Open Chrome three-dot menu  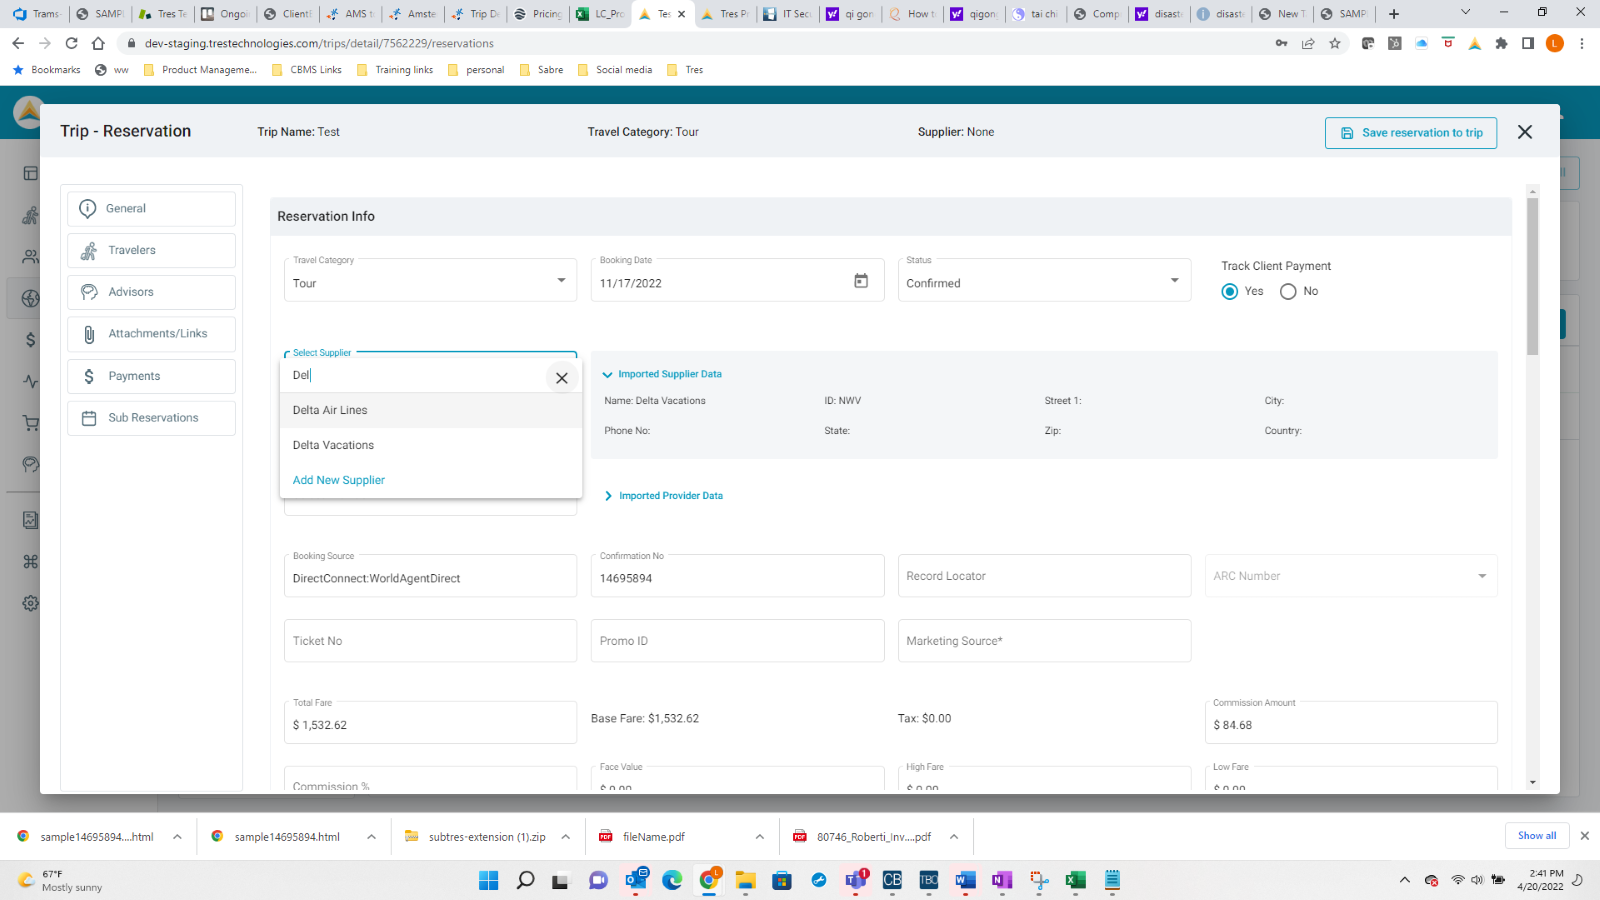point(1582,43)
